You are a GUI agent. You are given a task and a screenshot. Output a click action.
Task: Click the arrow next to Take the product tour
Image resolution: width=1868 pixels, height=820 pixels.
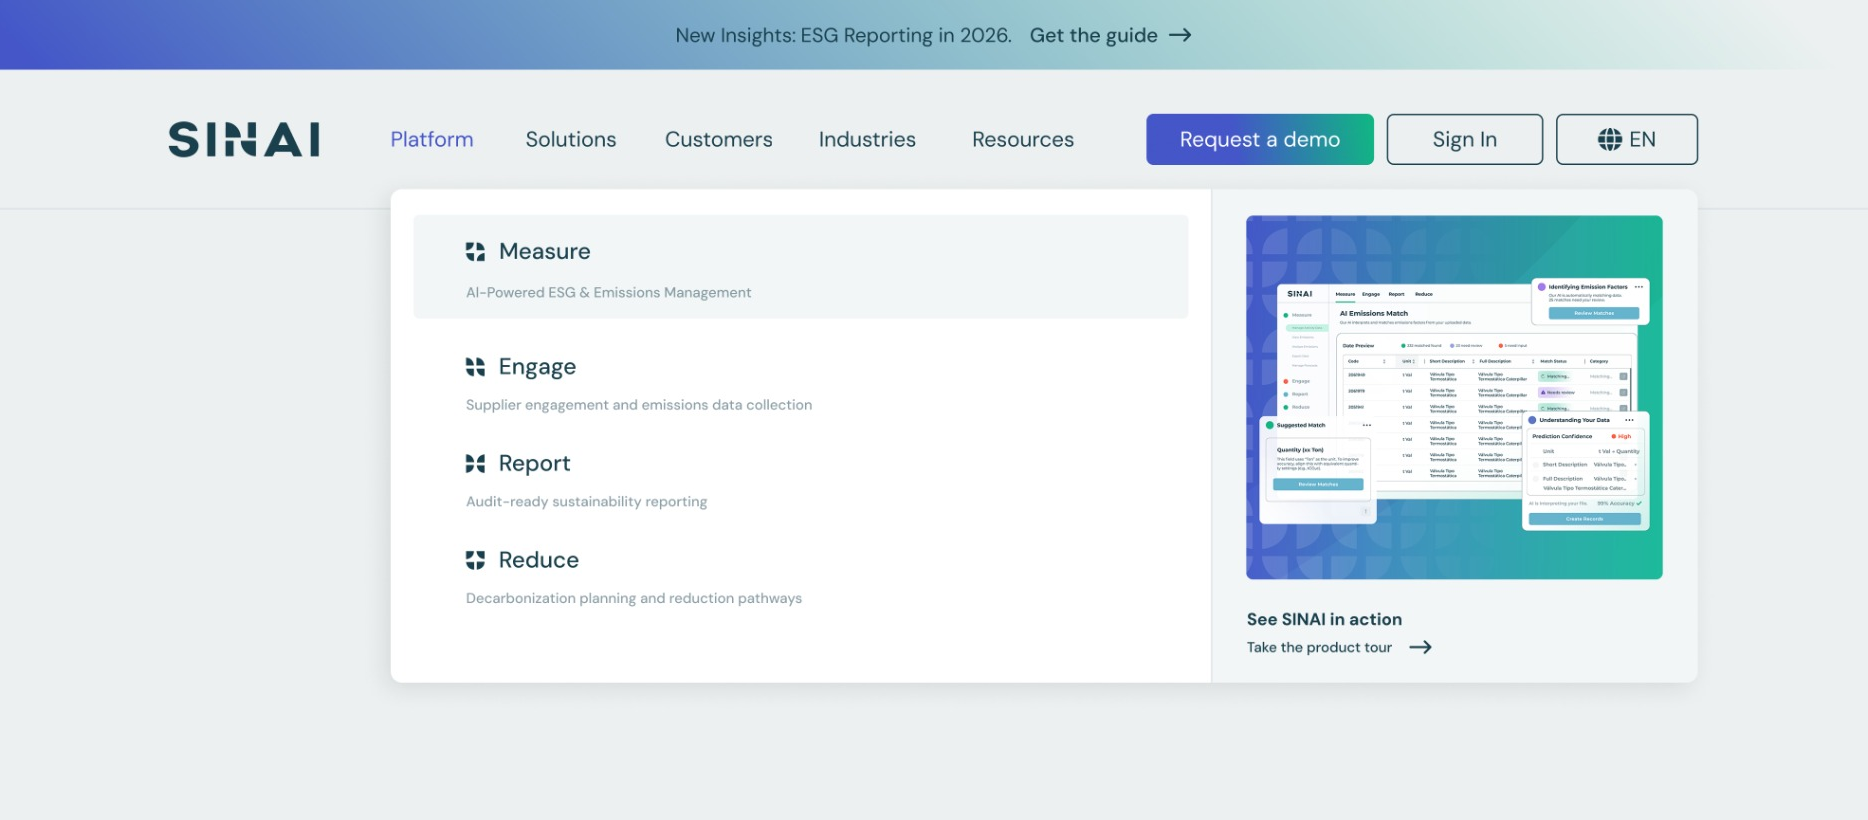(x=1420, y=647)
